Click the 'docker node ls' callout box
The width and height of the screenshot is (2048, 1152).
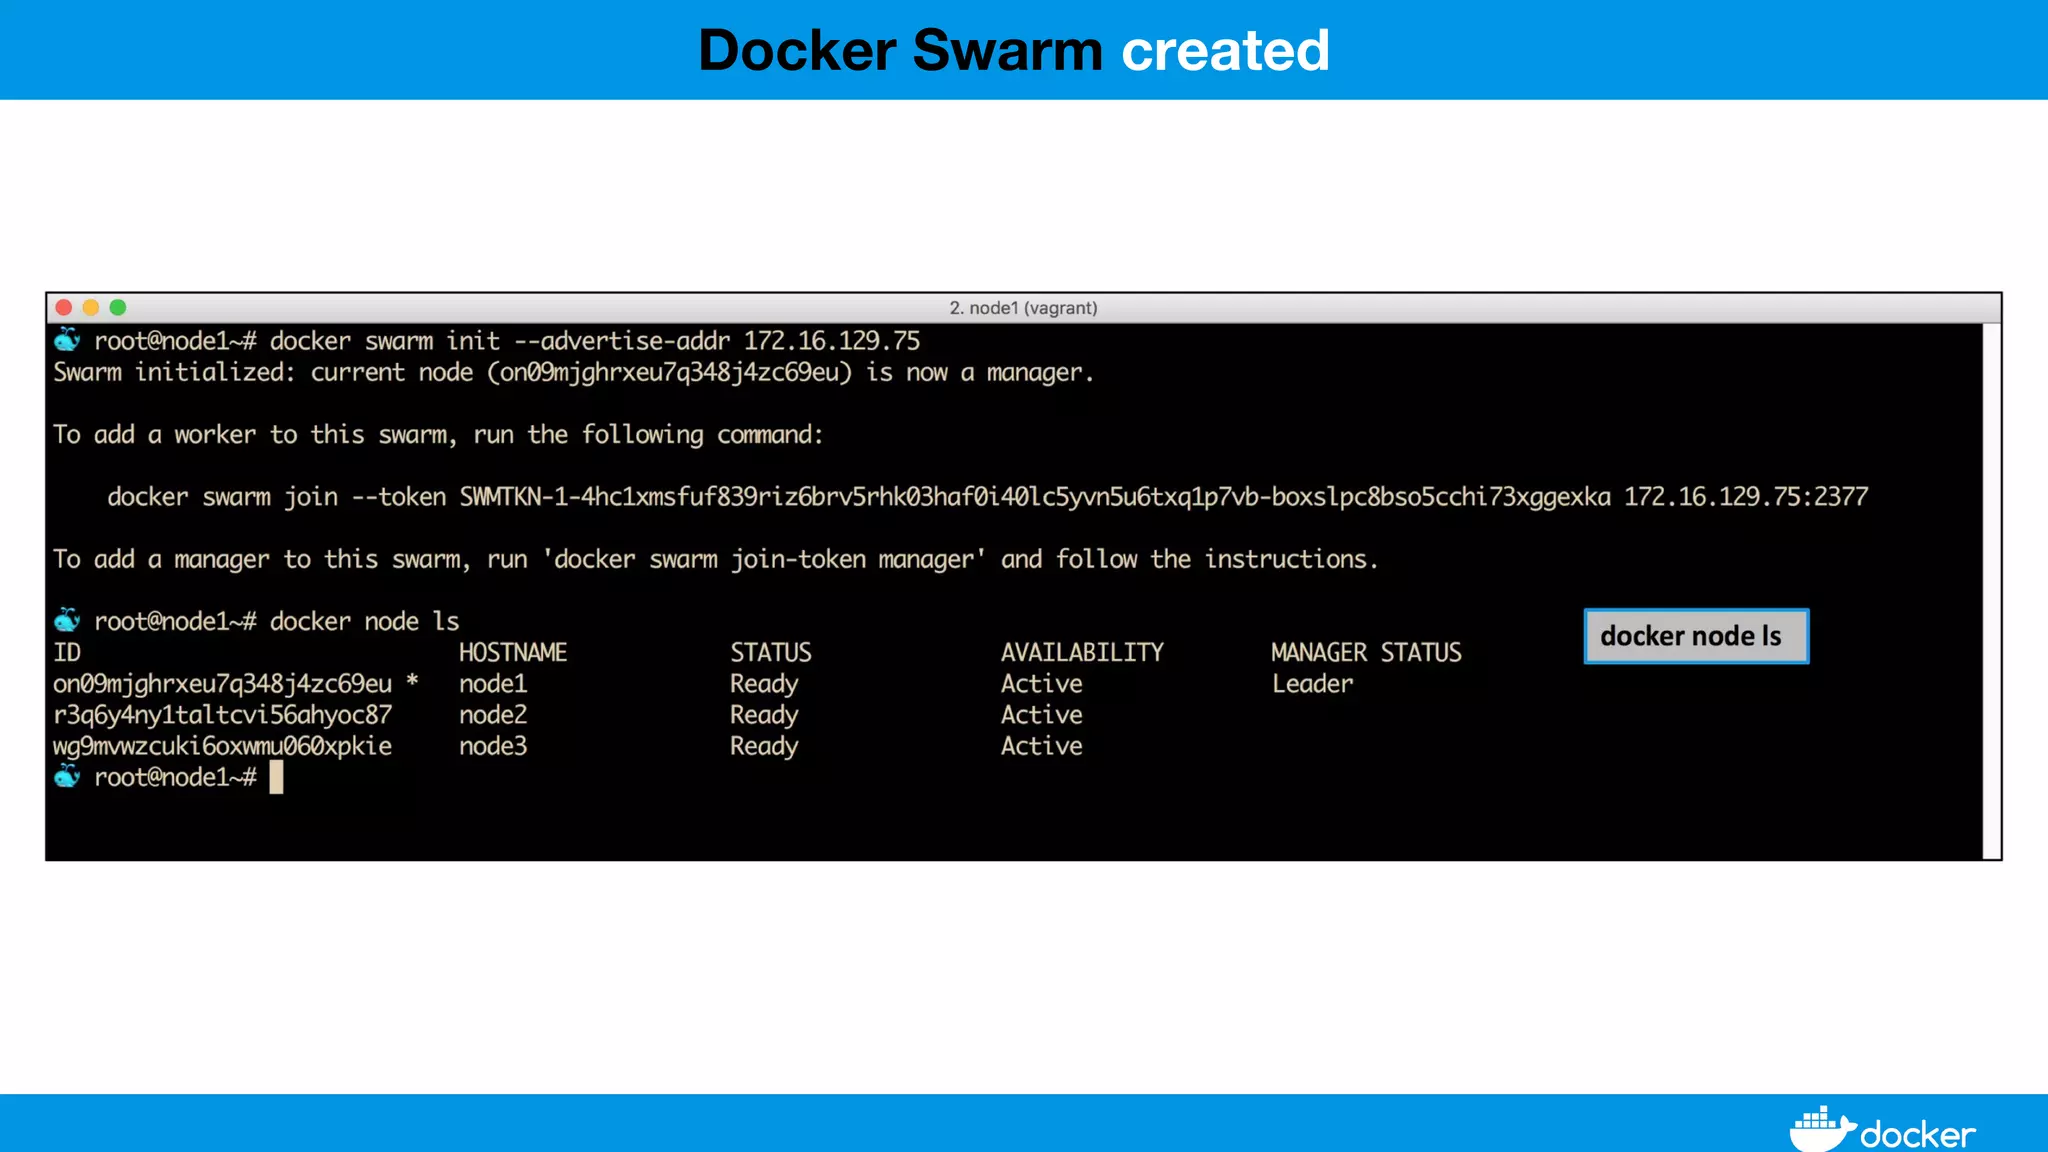[1696, 636]
